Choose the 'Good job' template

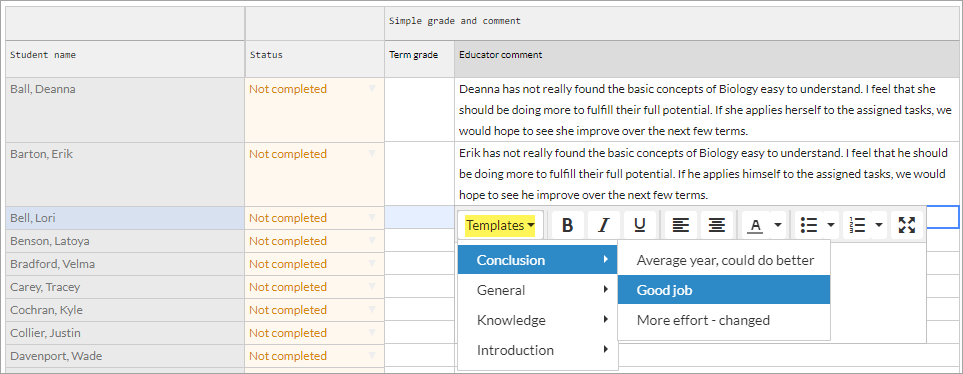click(724, 290)
